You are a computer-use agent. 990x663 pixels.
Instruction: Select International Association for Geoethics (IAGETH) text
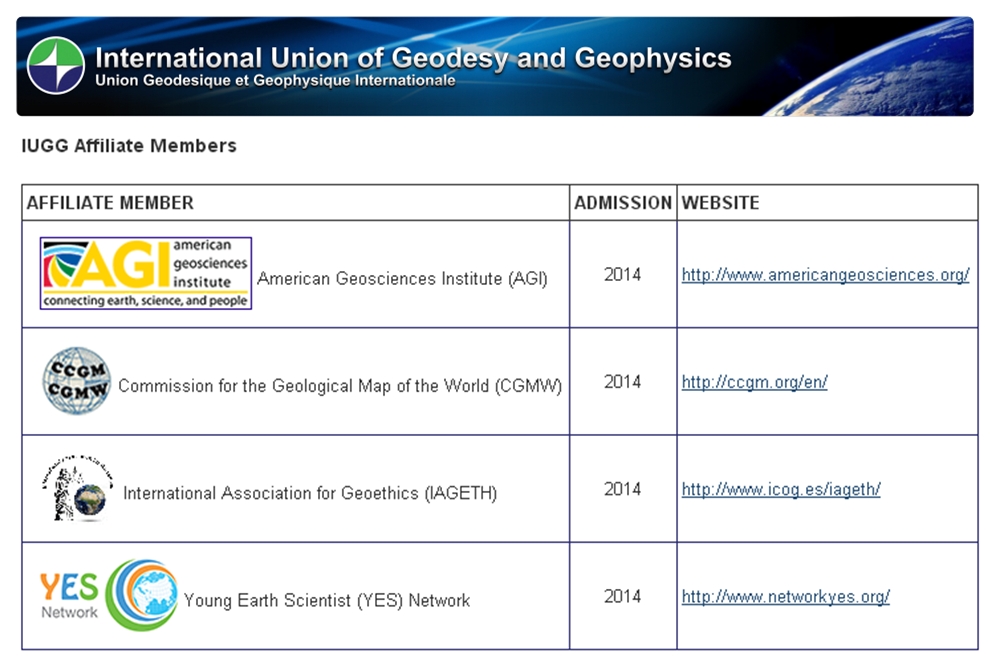[310, 493]
